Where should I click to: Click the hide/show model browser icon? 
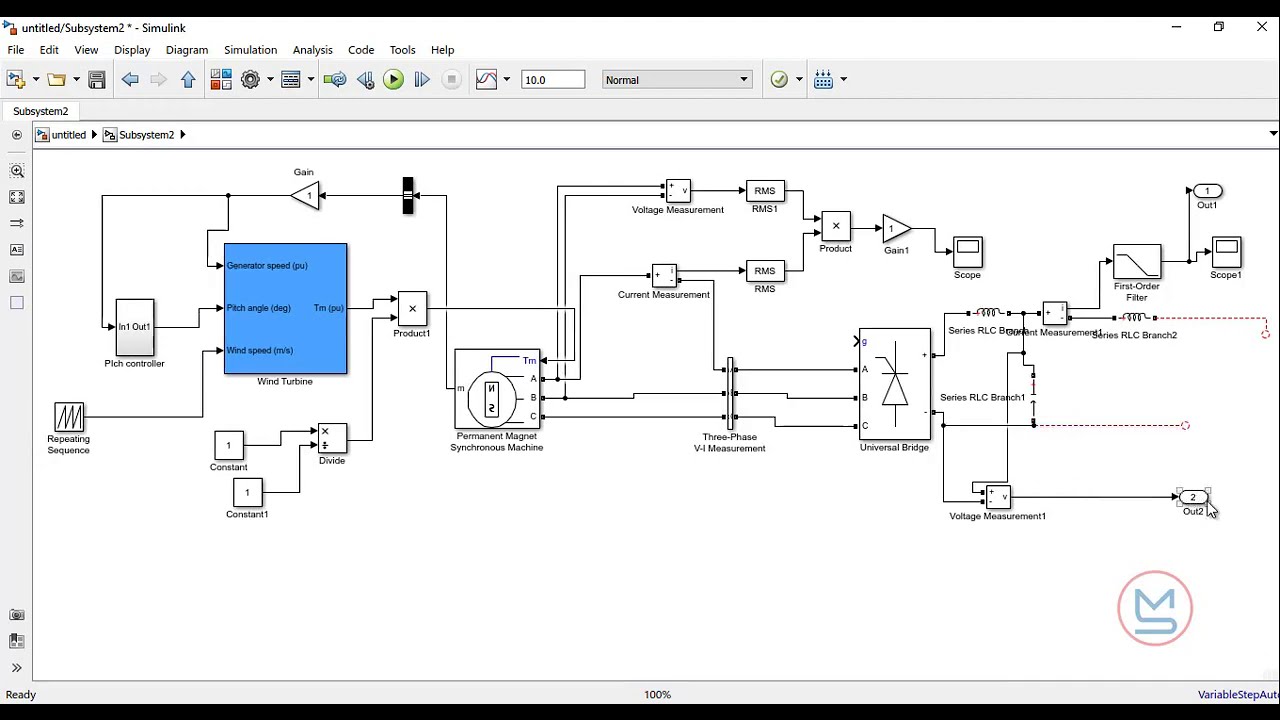[x=16, y=135]
